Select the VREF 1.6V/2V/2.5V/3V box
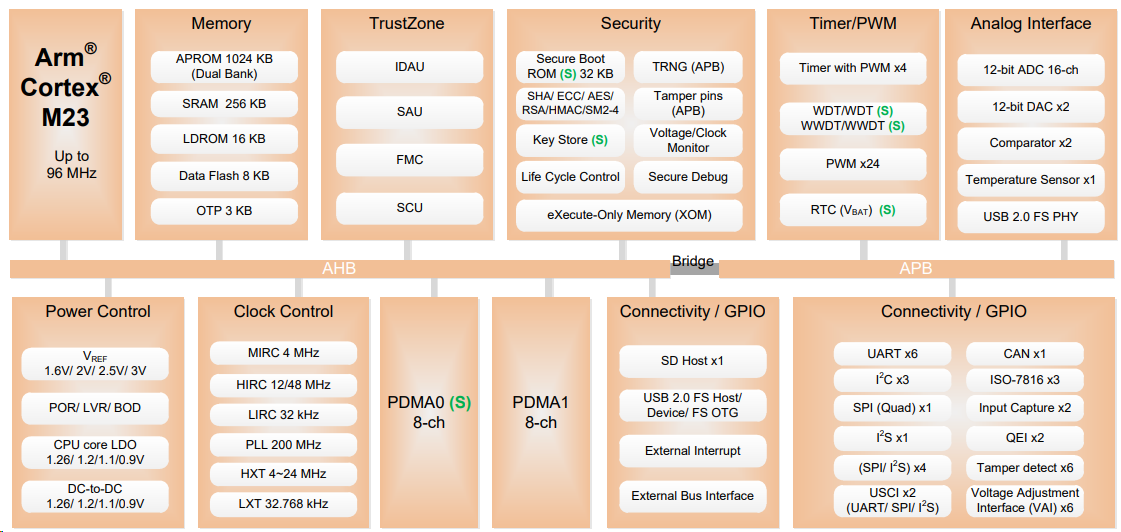1121x532 pixels. pyautogui.click(x=95, y=365)
